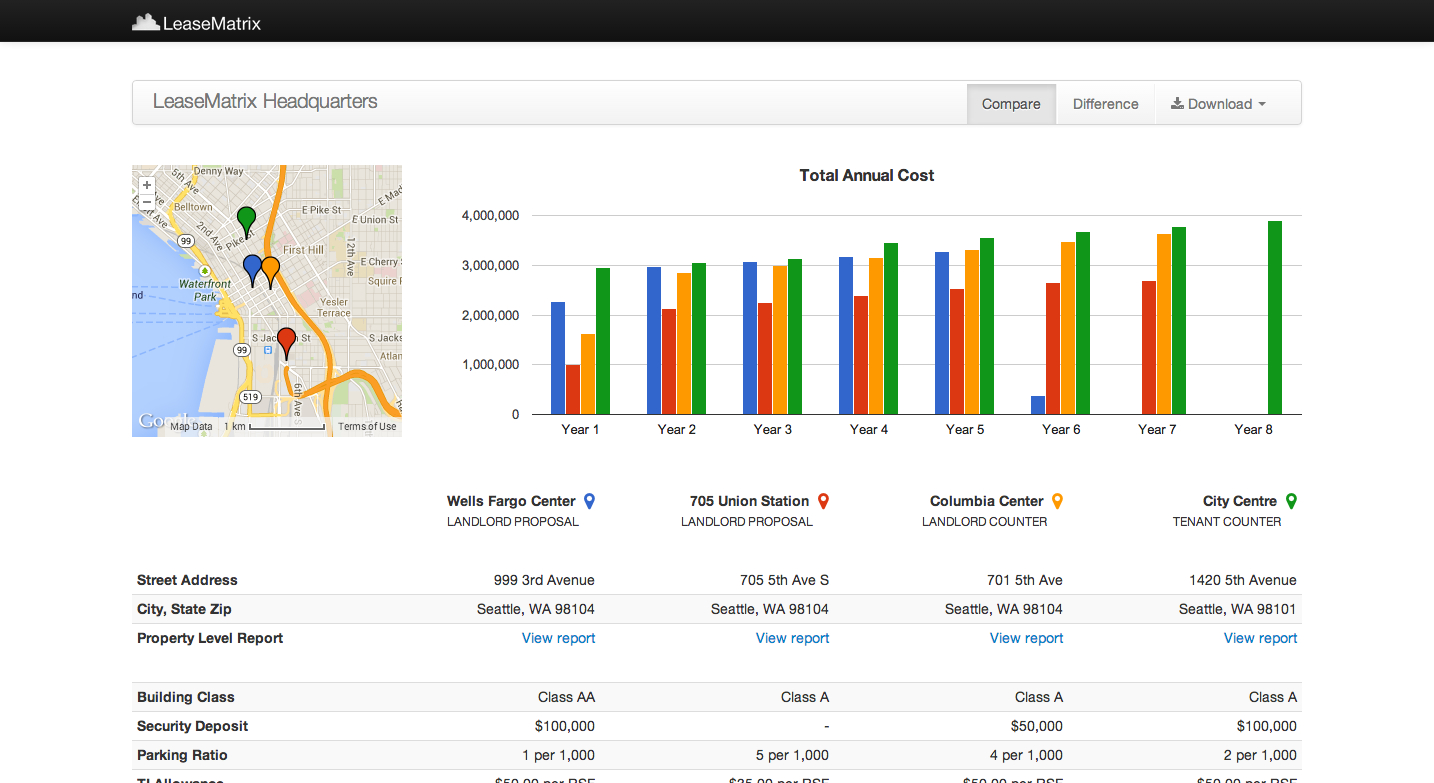Open the Download dropdown menu
This screenshot has height=783, width=1434.
pyautogui.click(x=1218, y=104)
